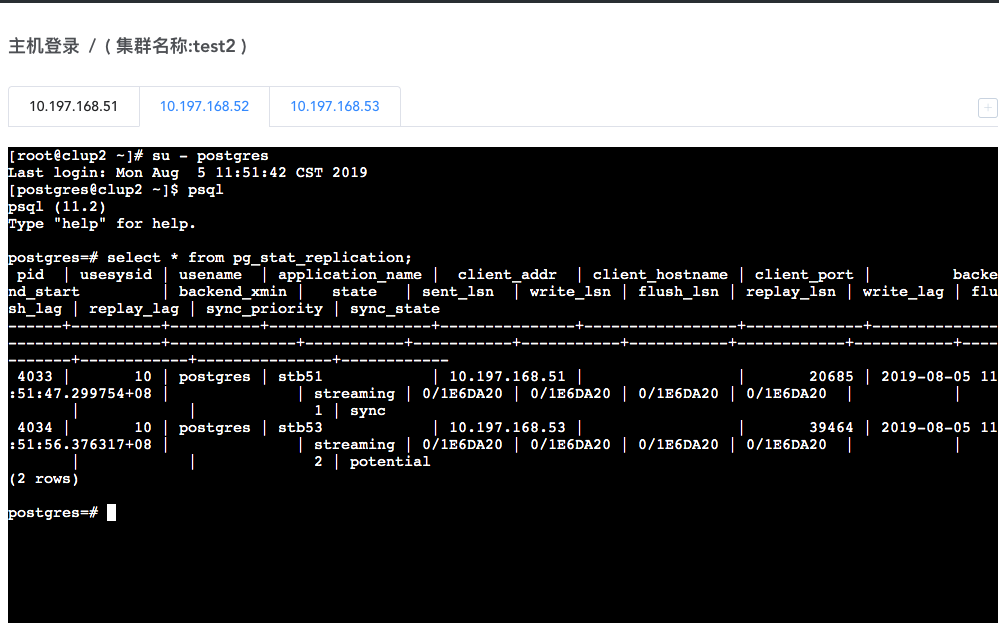
Task: Click the stb53 application name entry
Action: 300,428
